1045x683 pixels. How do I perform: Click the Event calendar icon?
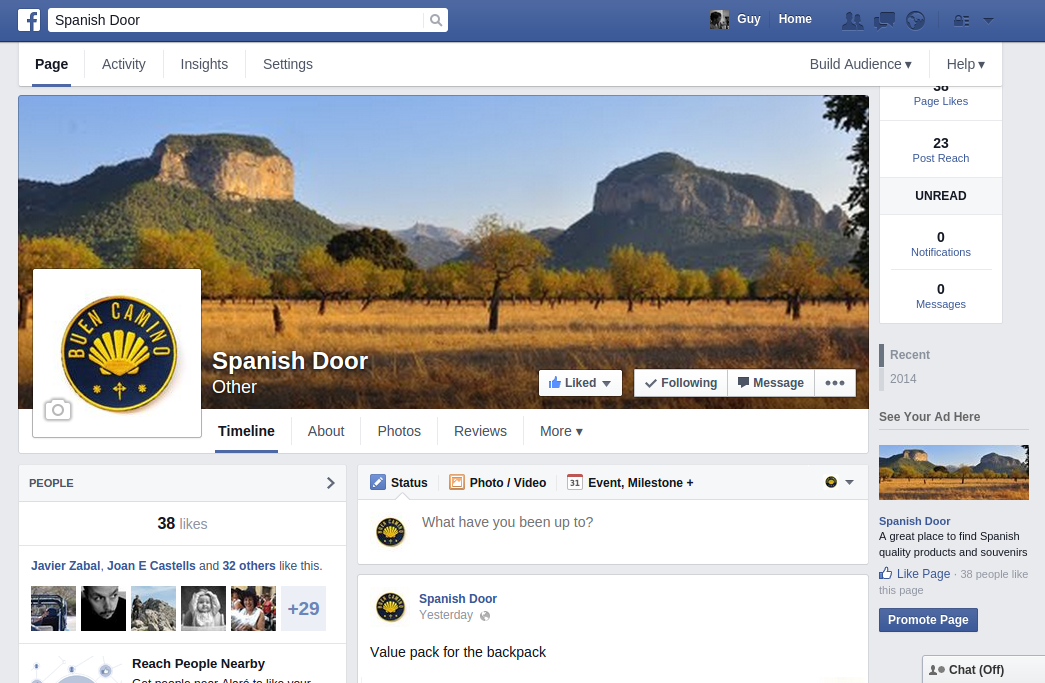(x=574, y=482)
